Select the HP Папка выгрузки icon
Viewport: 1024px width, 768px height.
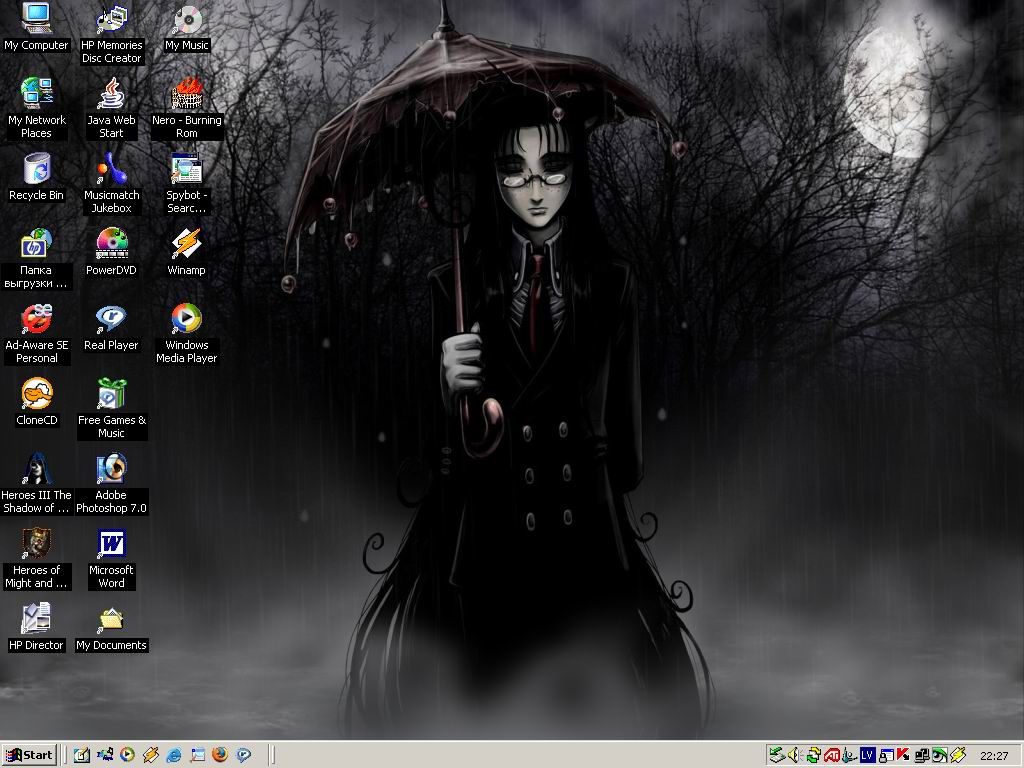pyautogui.click(x=37, y=258)
